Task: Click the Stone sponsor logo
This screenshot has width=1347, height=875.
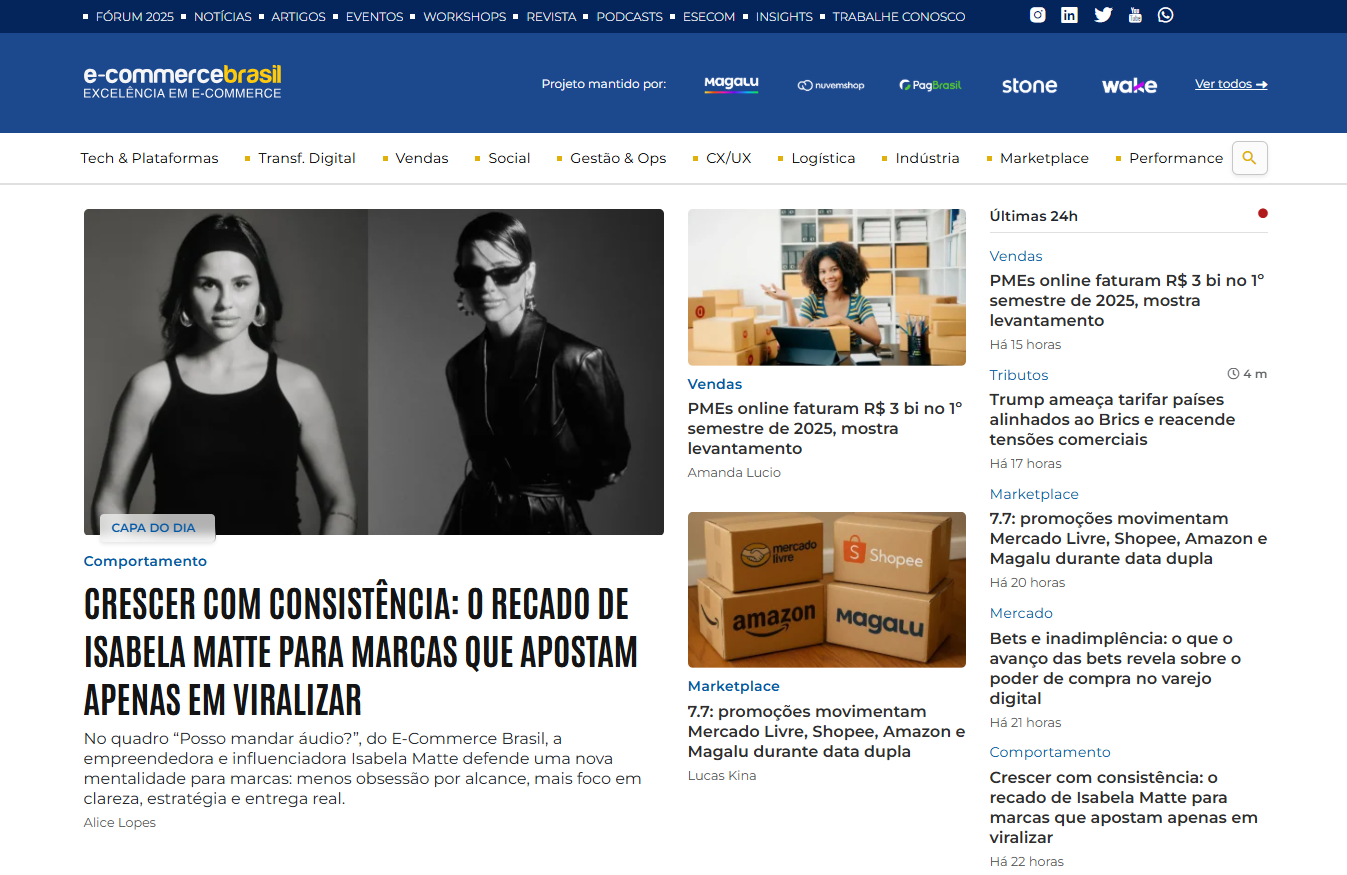Action: 1029,86
